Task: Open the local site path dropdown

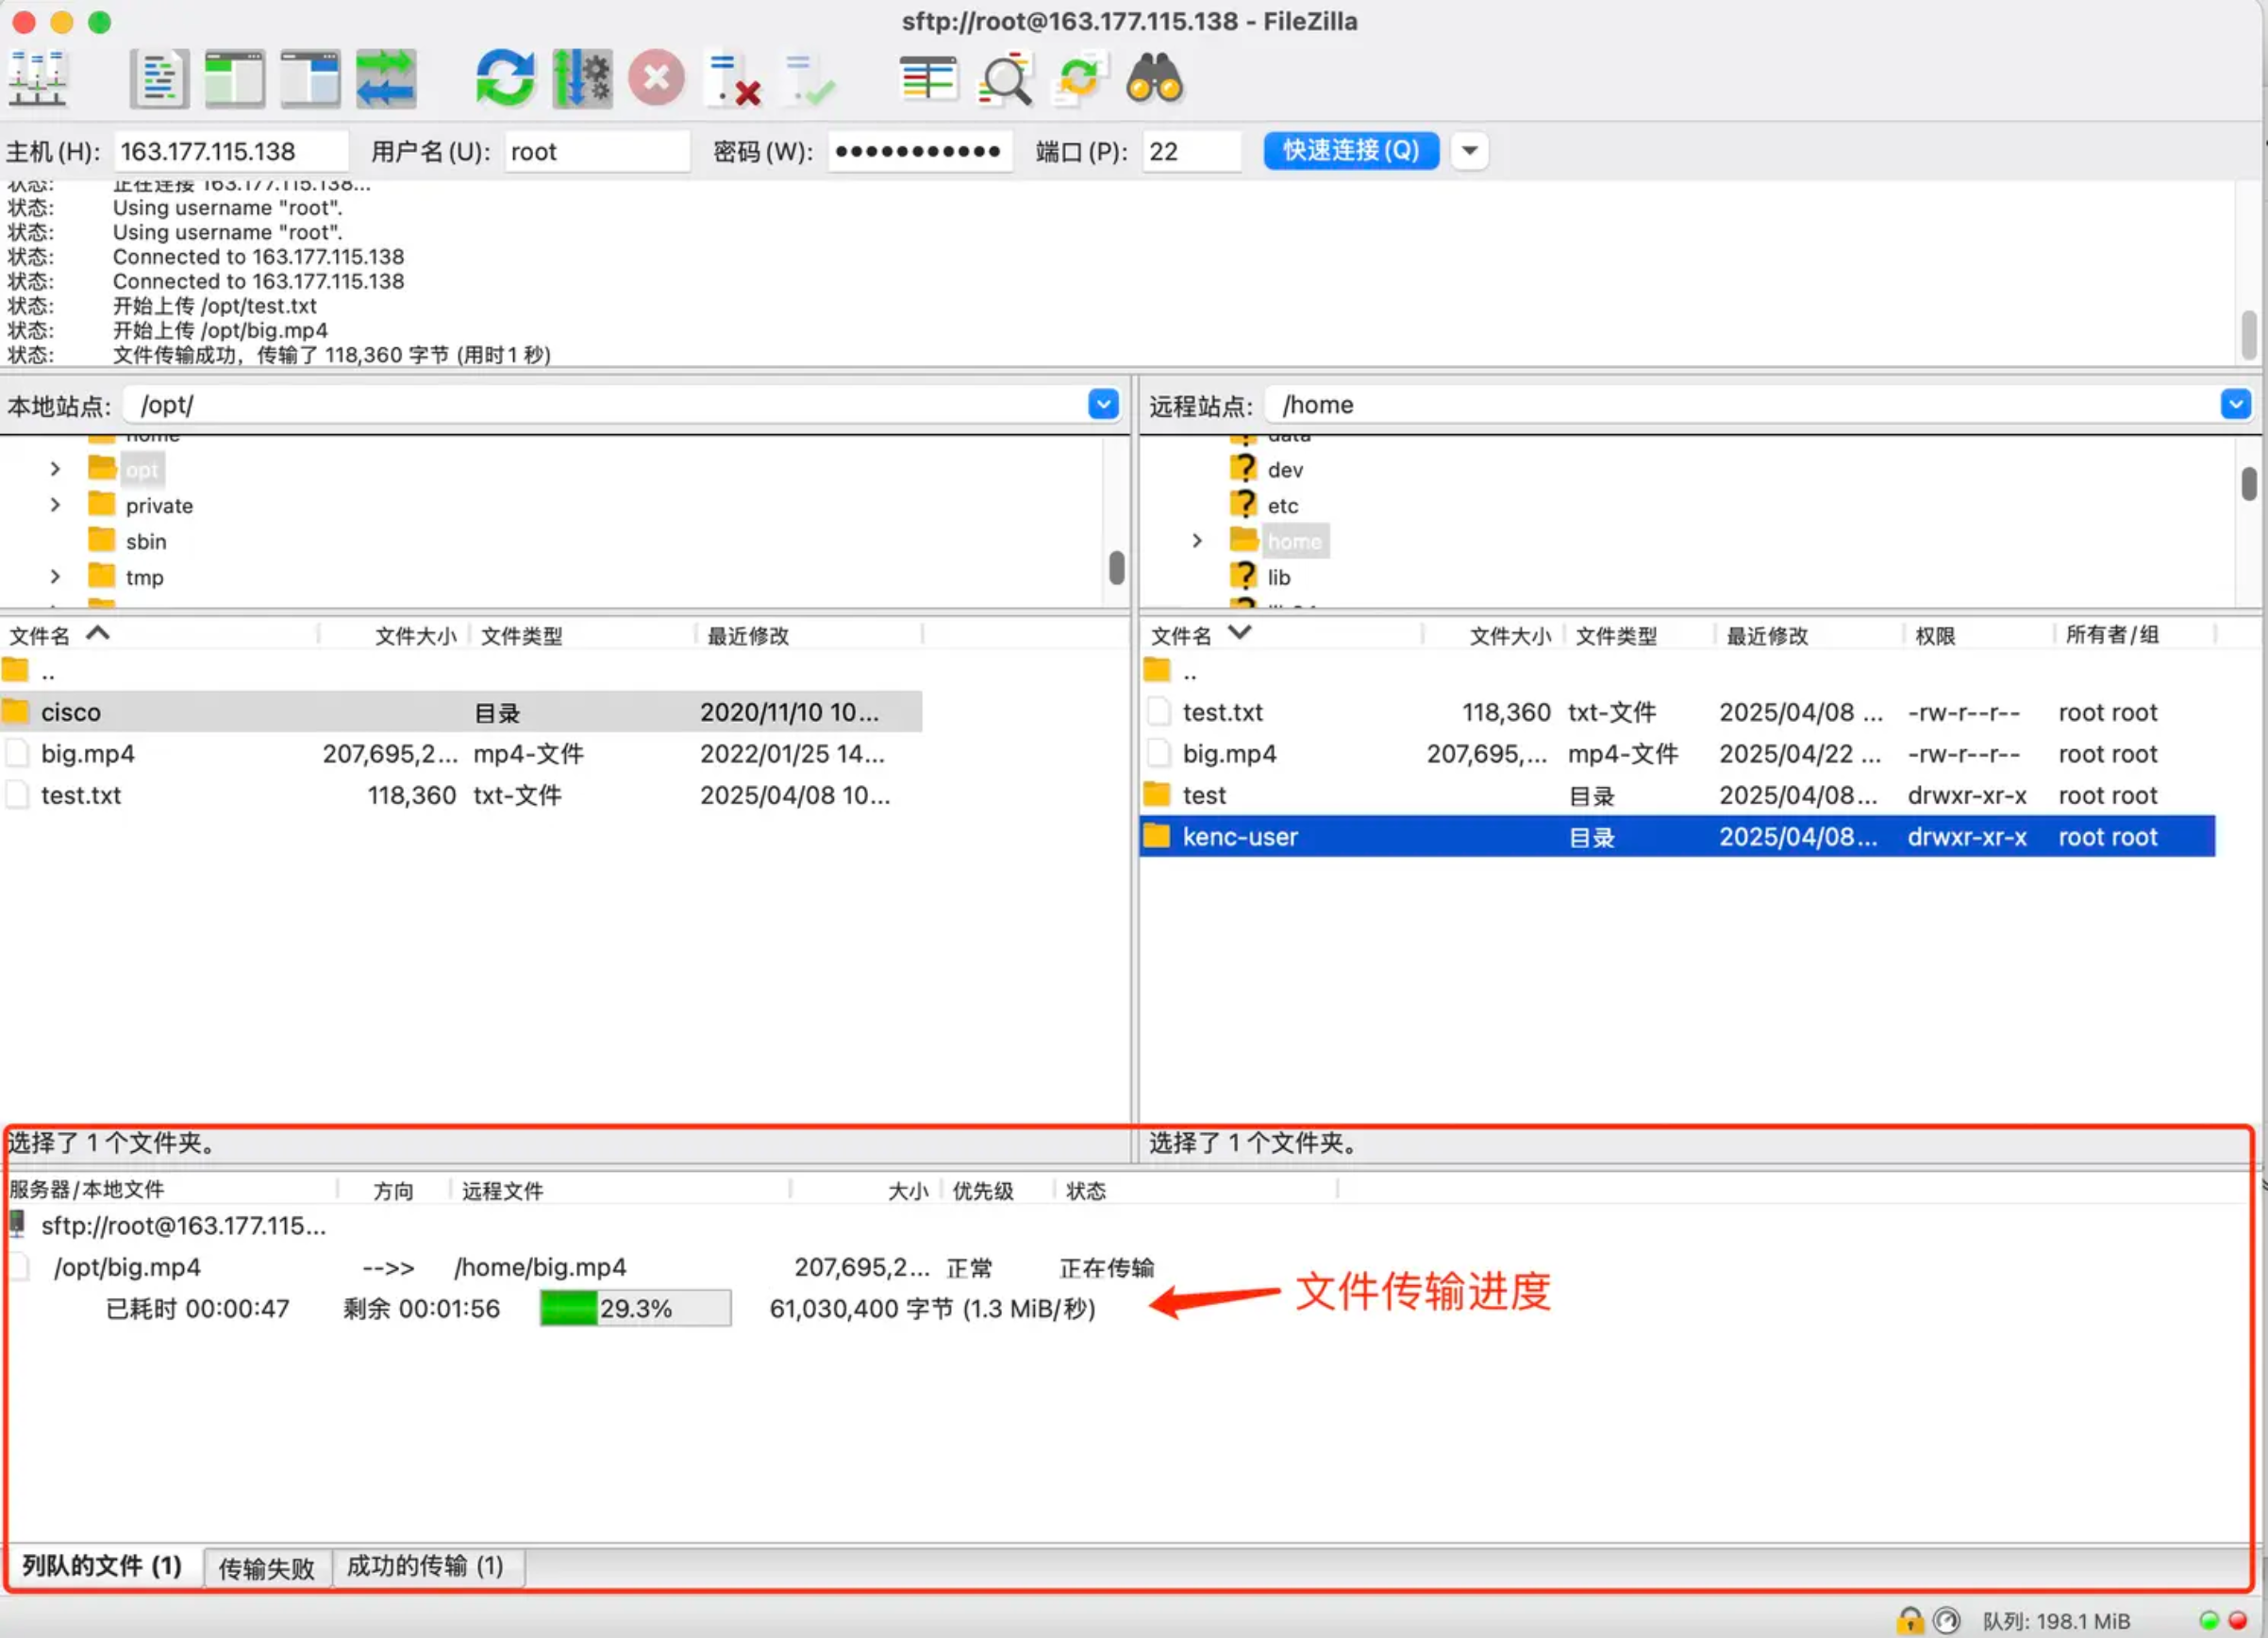Action: [x=1103, y=404]
